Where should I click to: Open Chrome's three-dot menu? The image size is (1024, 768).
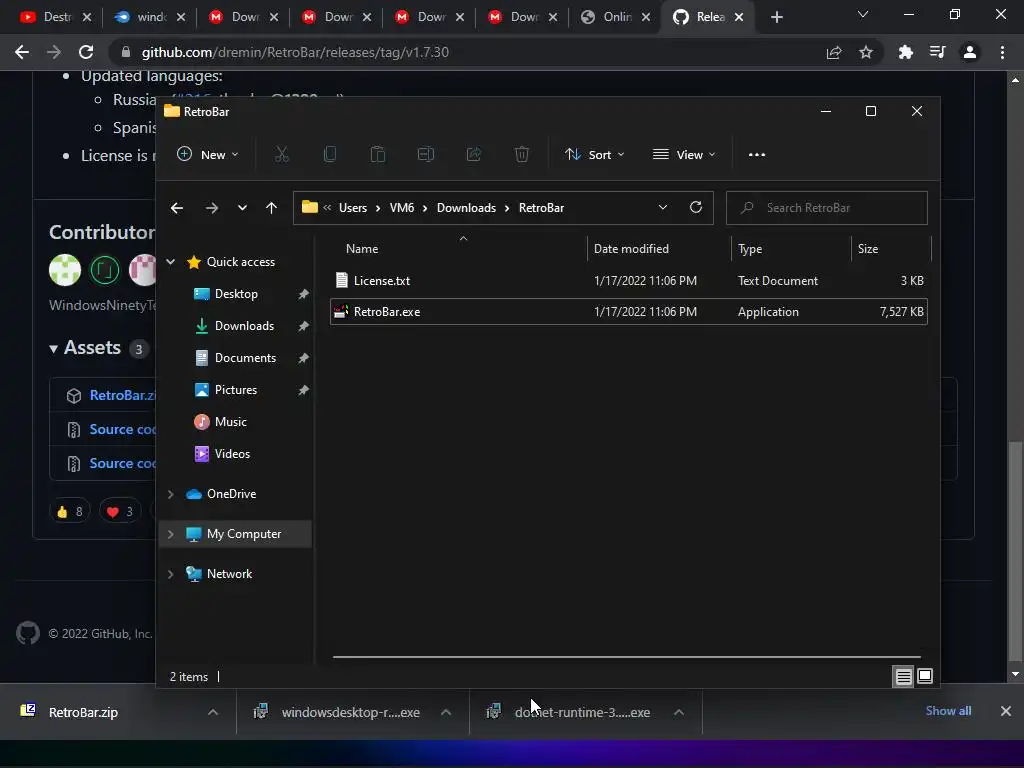coord(1002,52)
